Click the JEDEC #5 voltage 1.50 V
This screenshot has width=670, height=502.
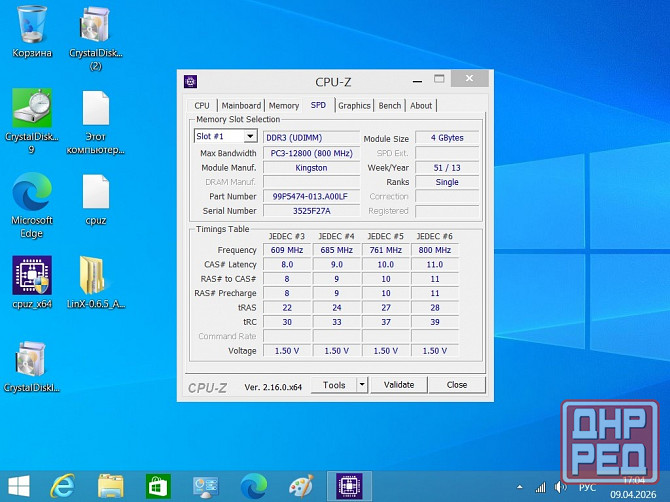386,351
